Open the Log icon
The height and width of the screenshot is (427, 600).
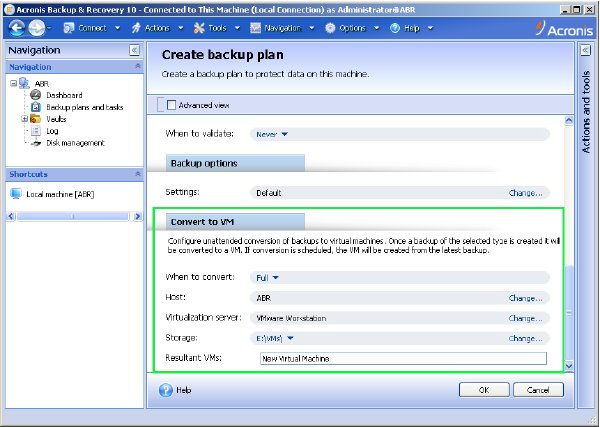click(x=36, y=131)
